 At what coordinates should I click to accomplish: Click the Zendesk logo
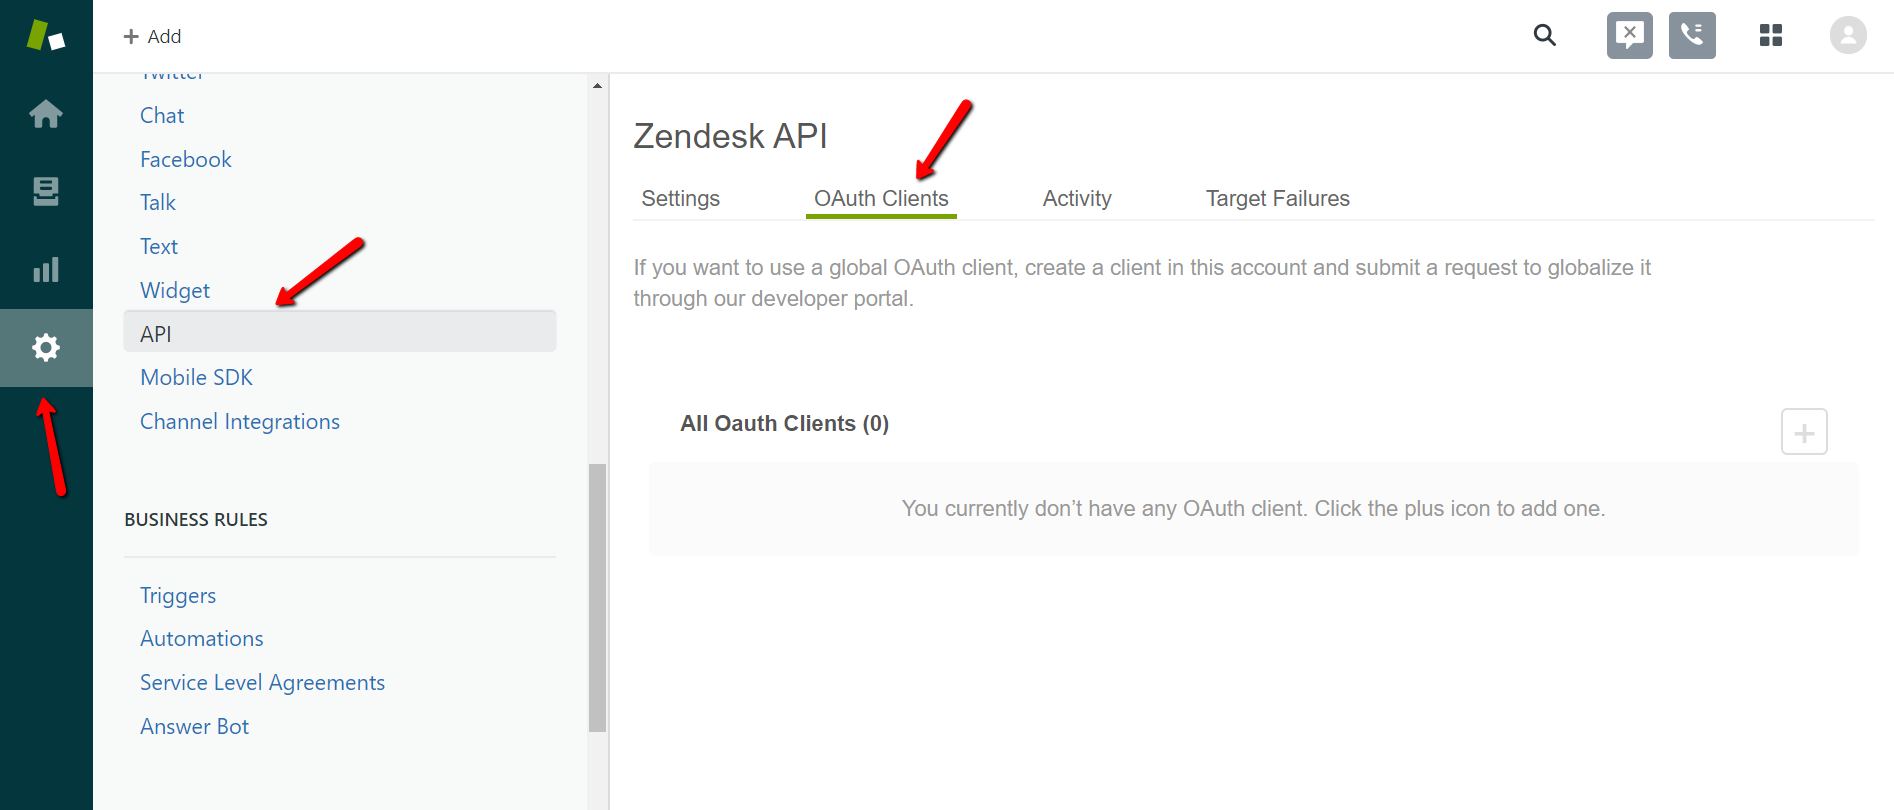pyautogui.click(x=46, y=36)
